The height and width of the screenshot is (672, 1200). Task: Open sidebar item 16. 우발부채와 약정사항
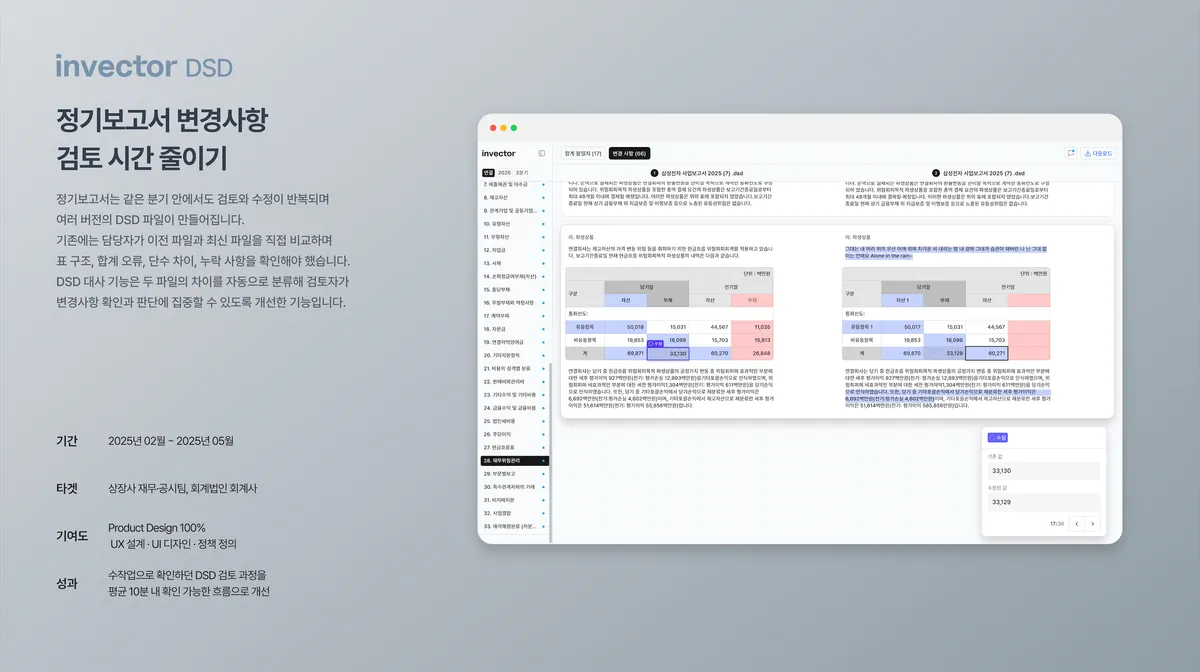[515, 302]
